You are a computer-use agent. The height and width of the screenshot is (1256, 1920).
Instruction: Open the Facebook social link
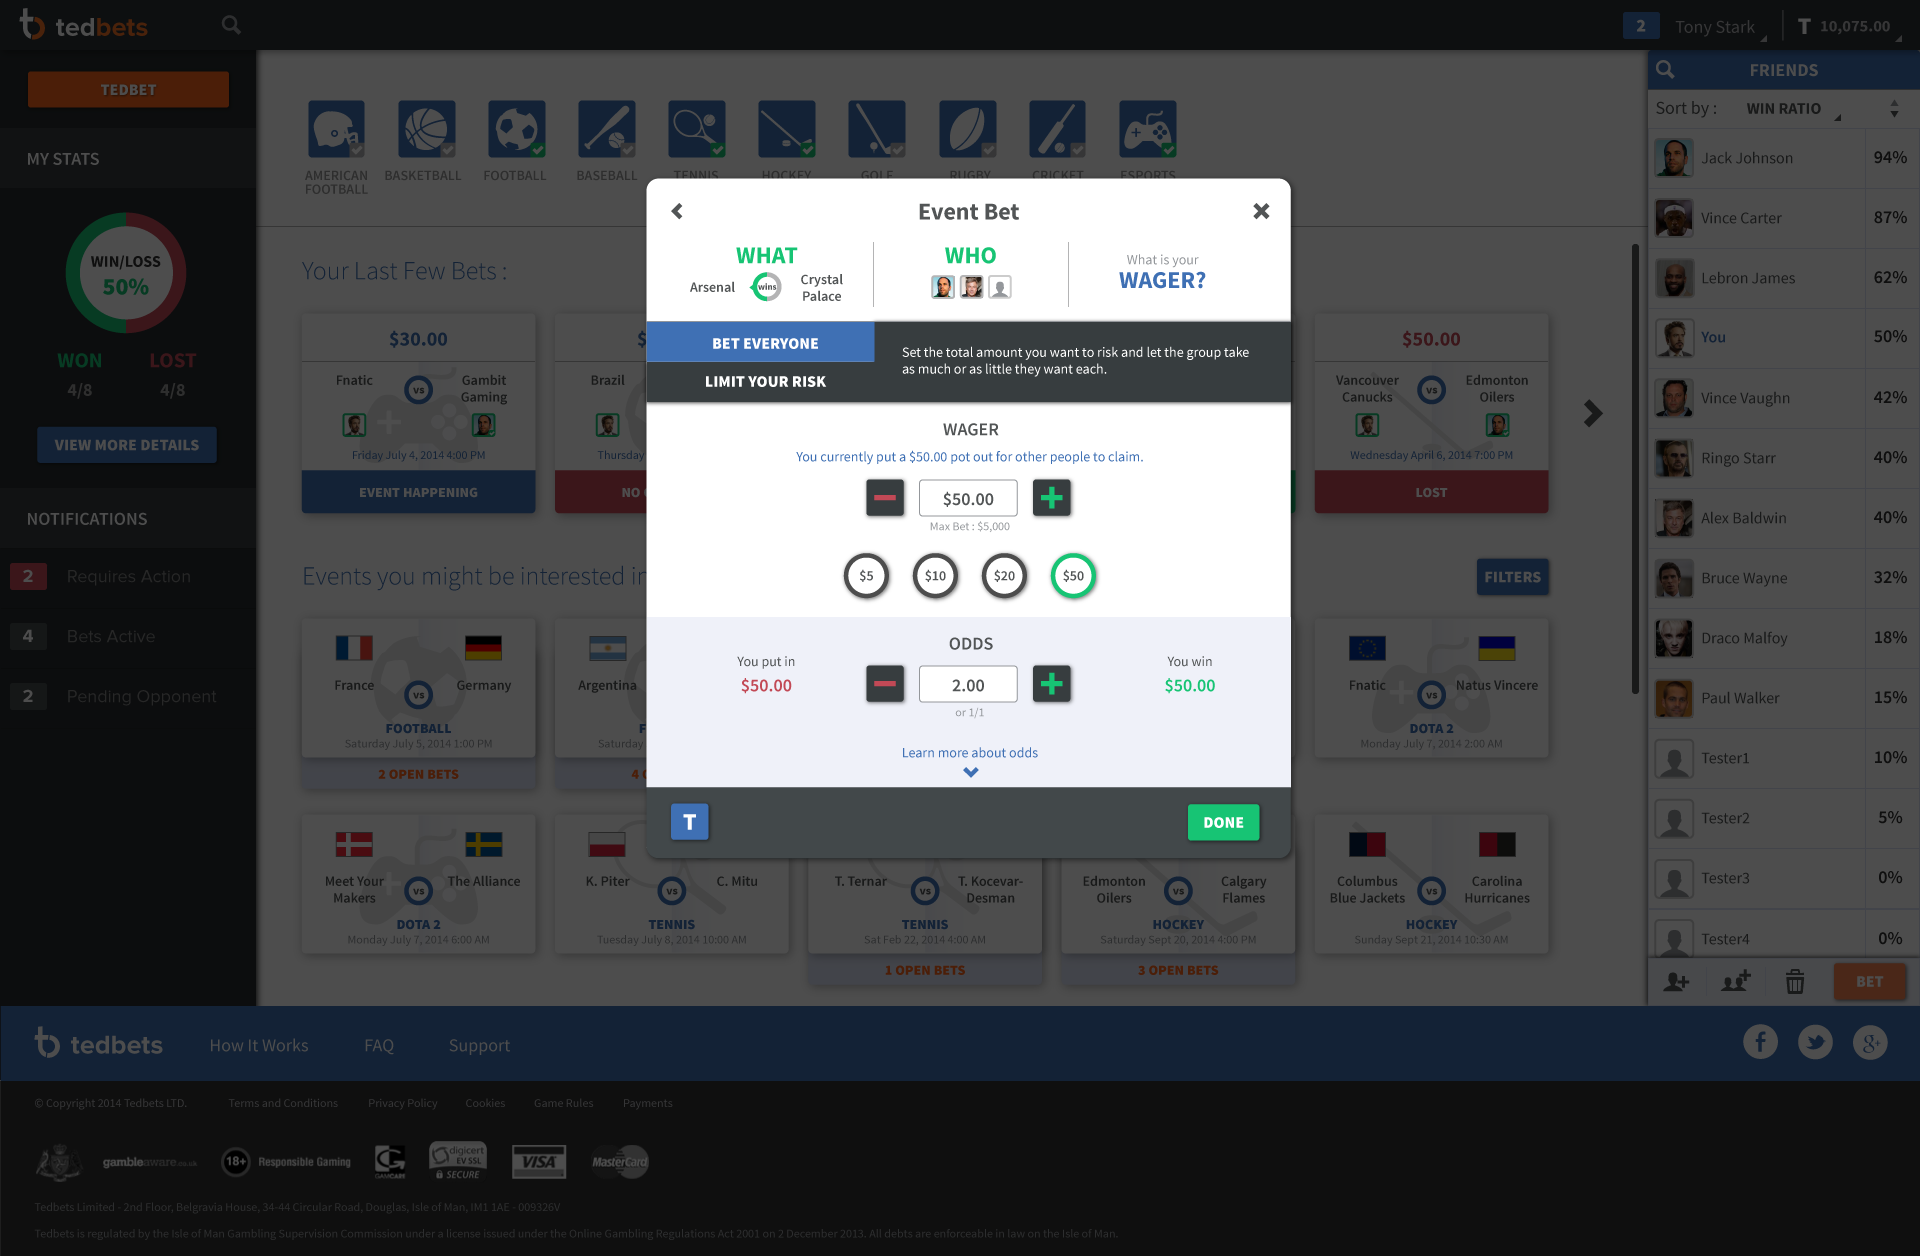coord(1760,1043)
